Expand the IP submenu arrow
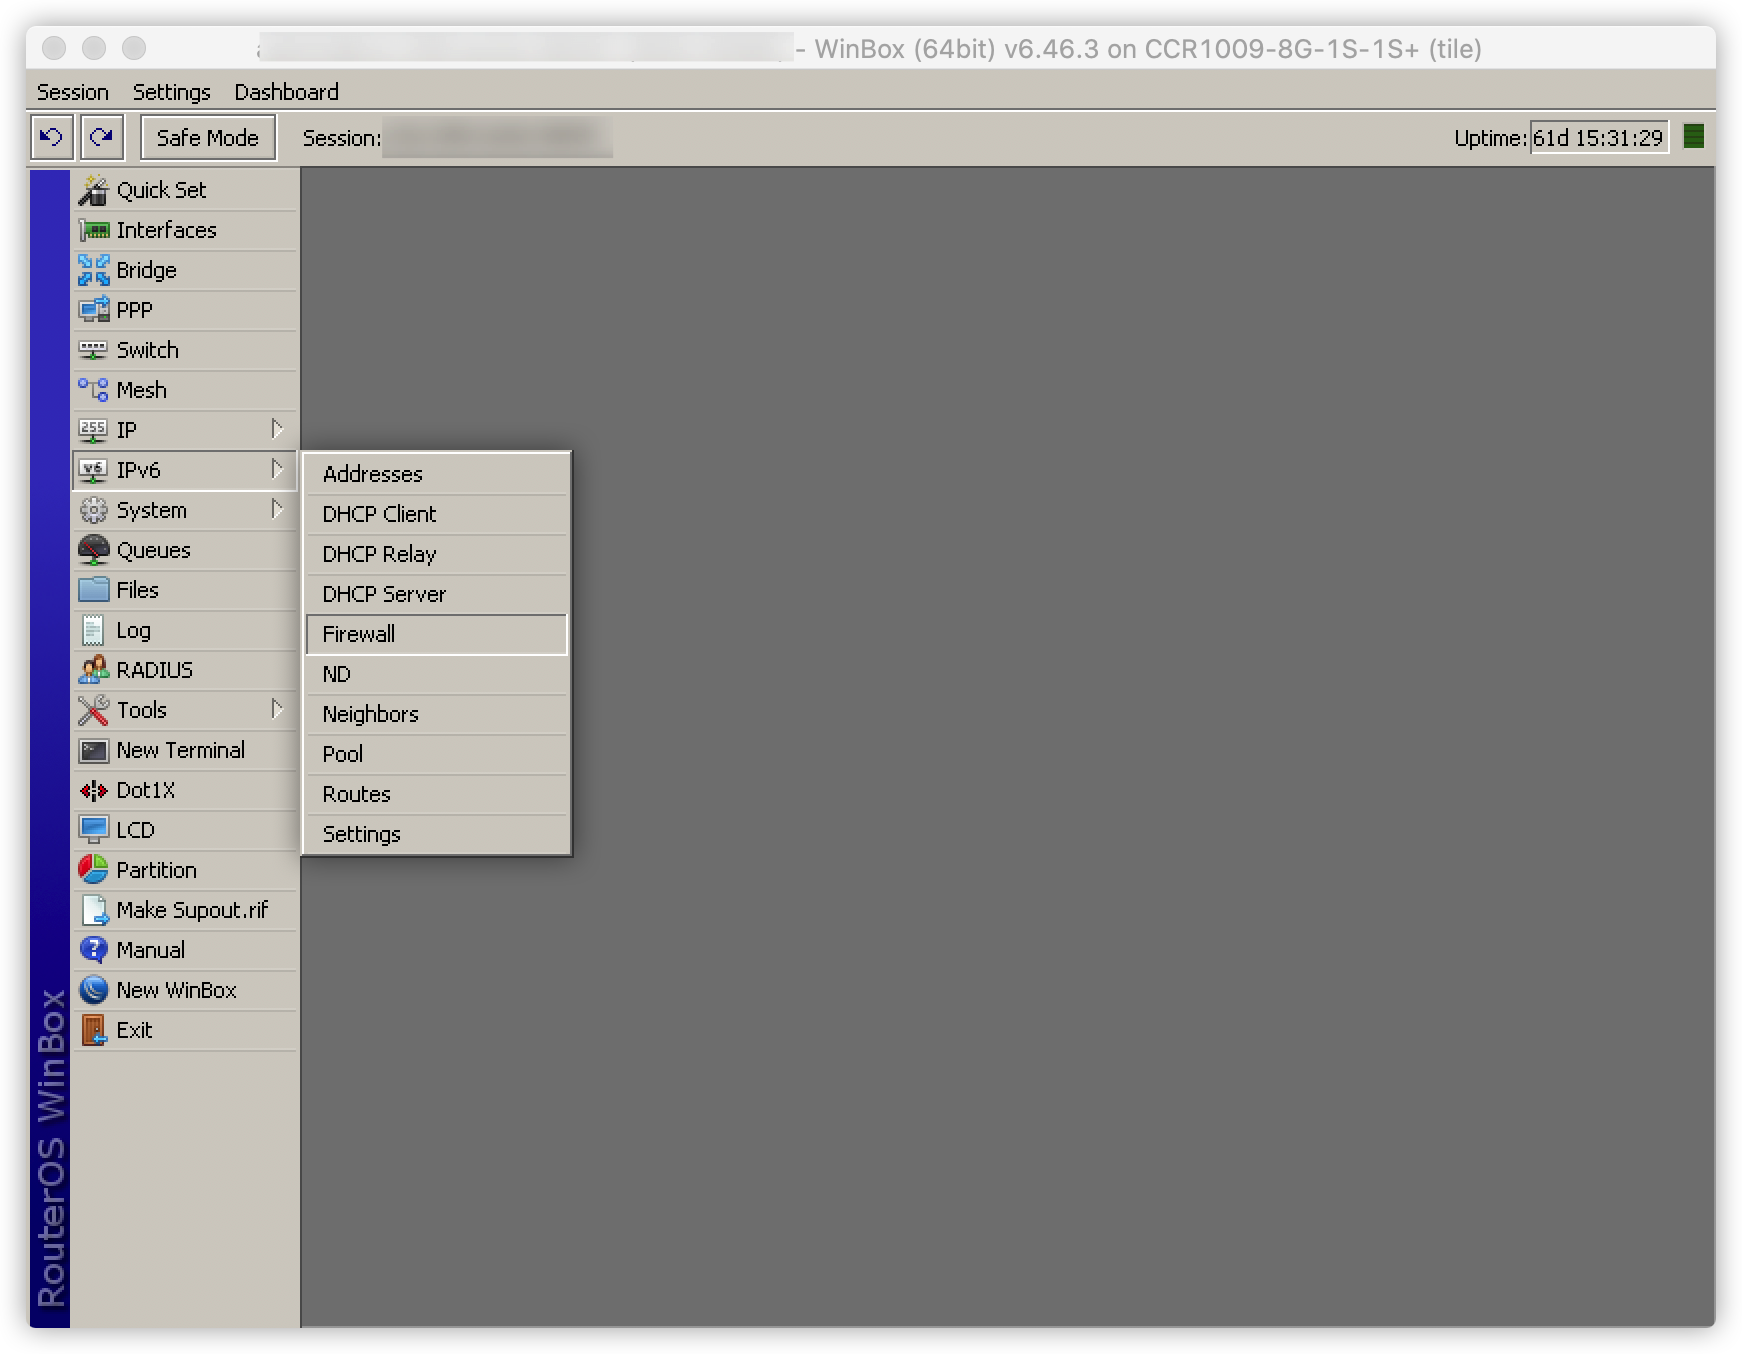 coord(277,429)
